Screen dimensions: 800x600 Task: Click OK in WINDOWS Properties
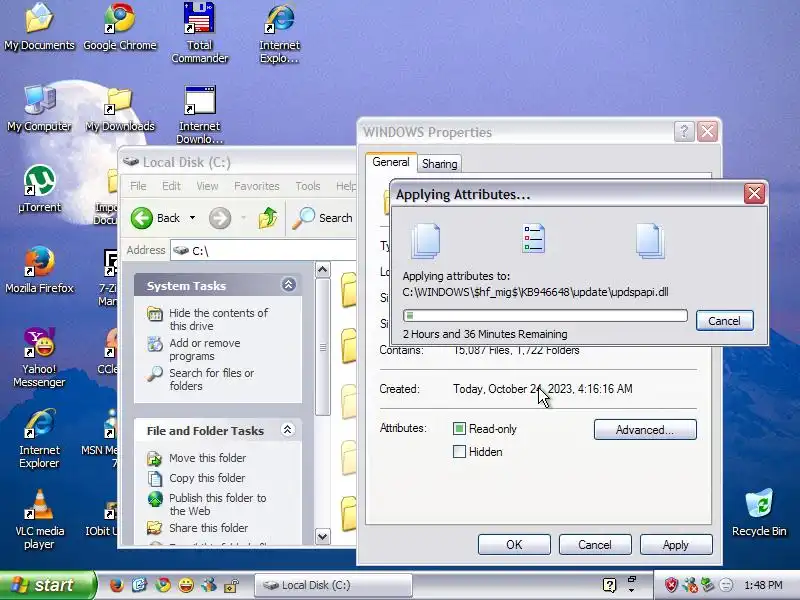(514, 545)
